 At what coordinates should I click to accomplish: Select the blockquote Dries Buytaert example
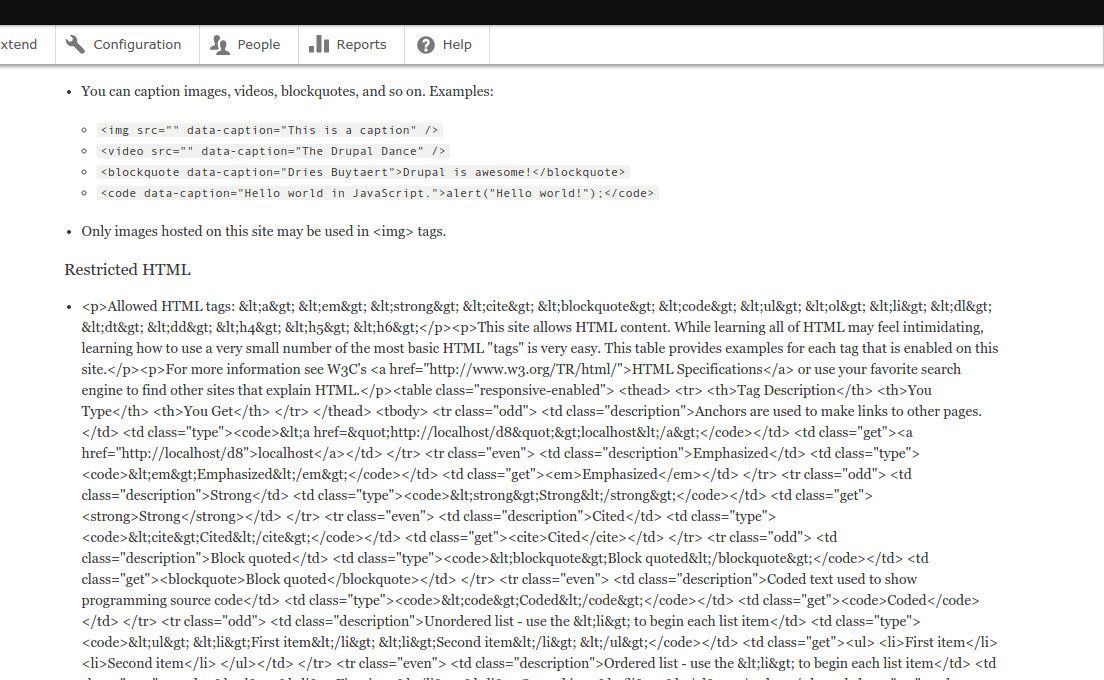362,171
